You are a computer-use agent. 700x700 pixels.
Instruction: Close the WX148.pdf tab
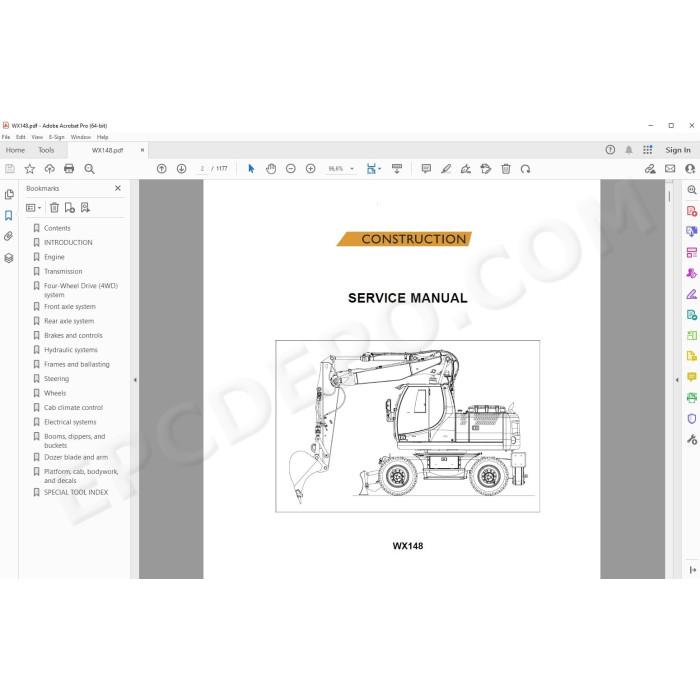point(142,150)
